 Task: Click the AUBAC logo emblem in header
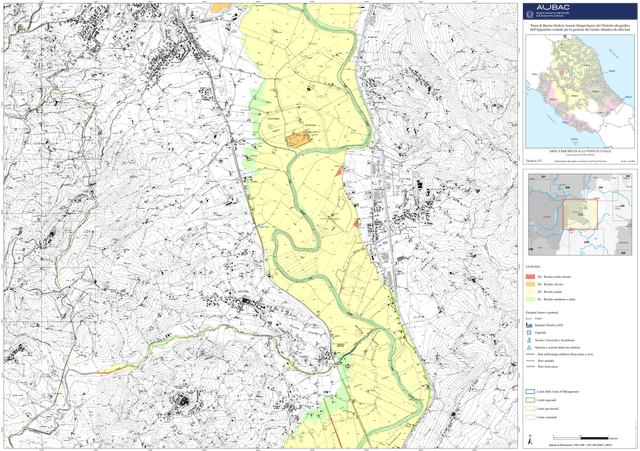click(x=530, y=13)
